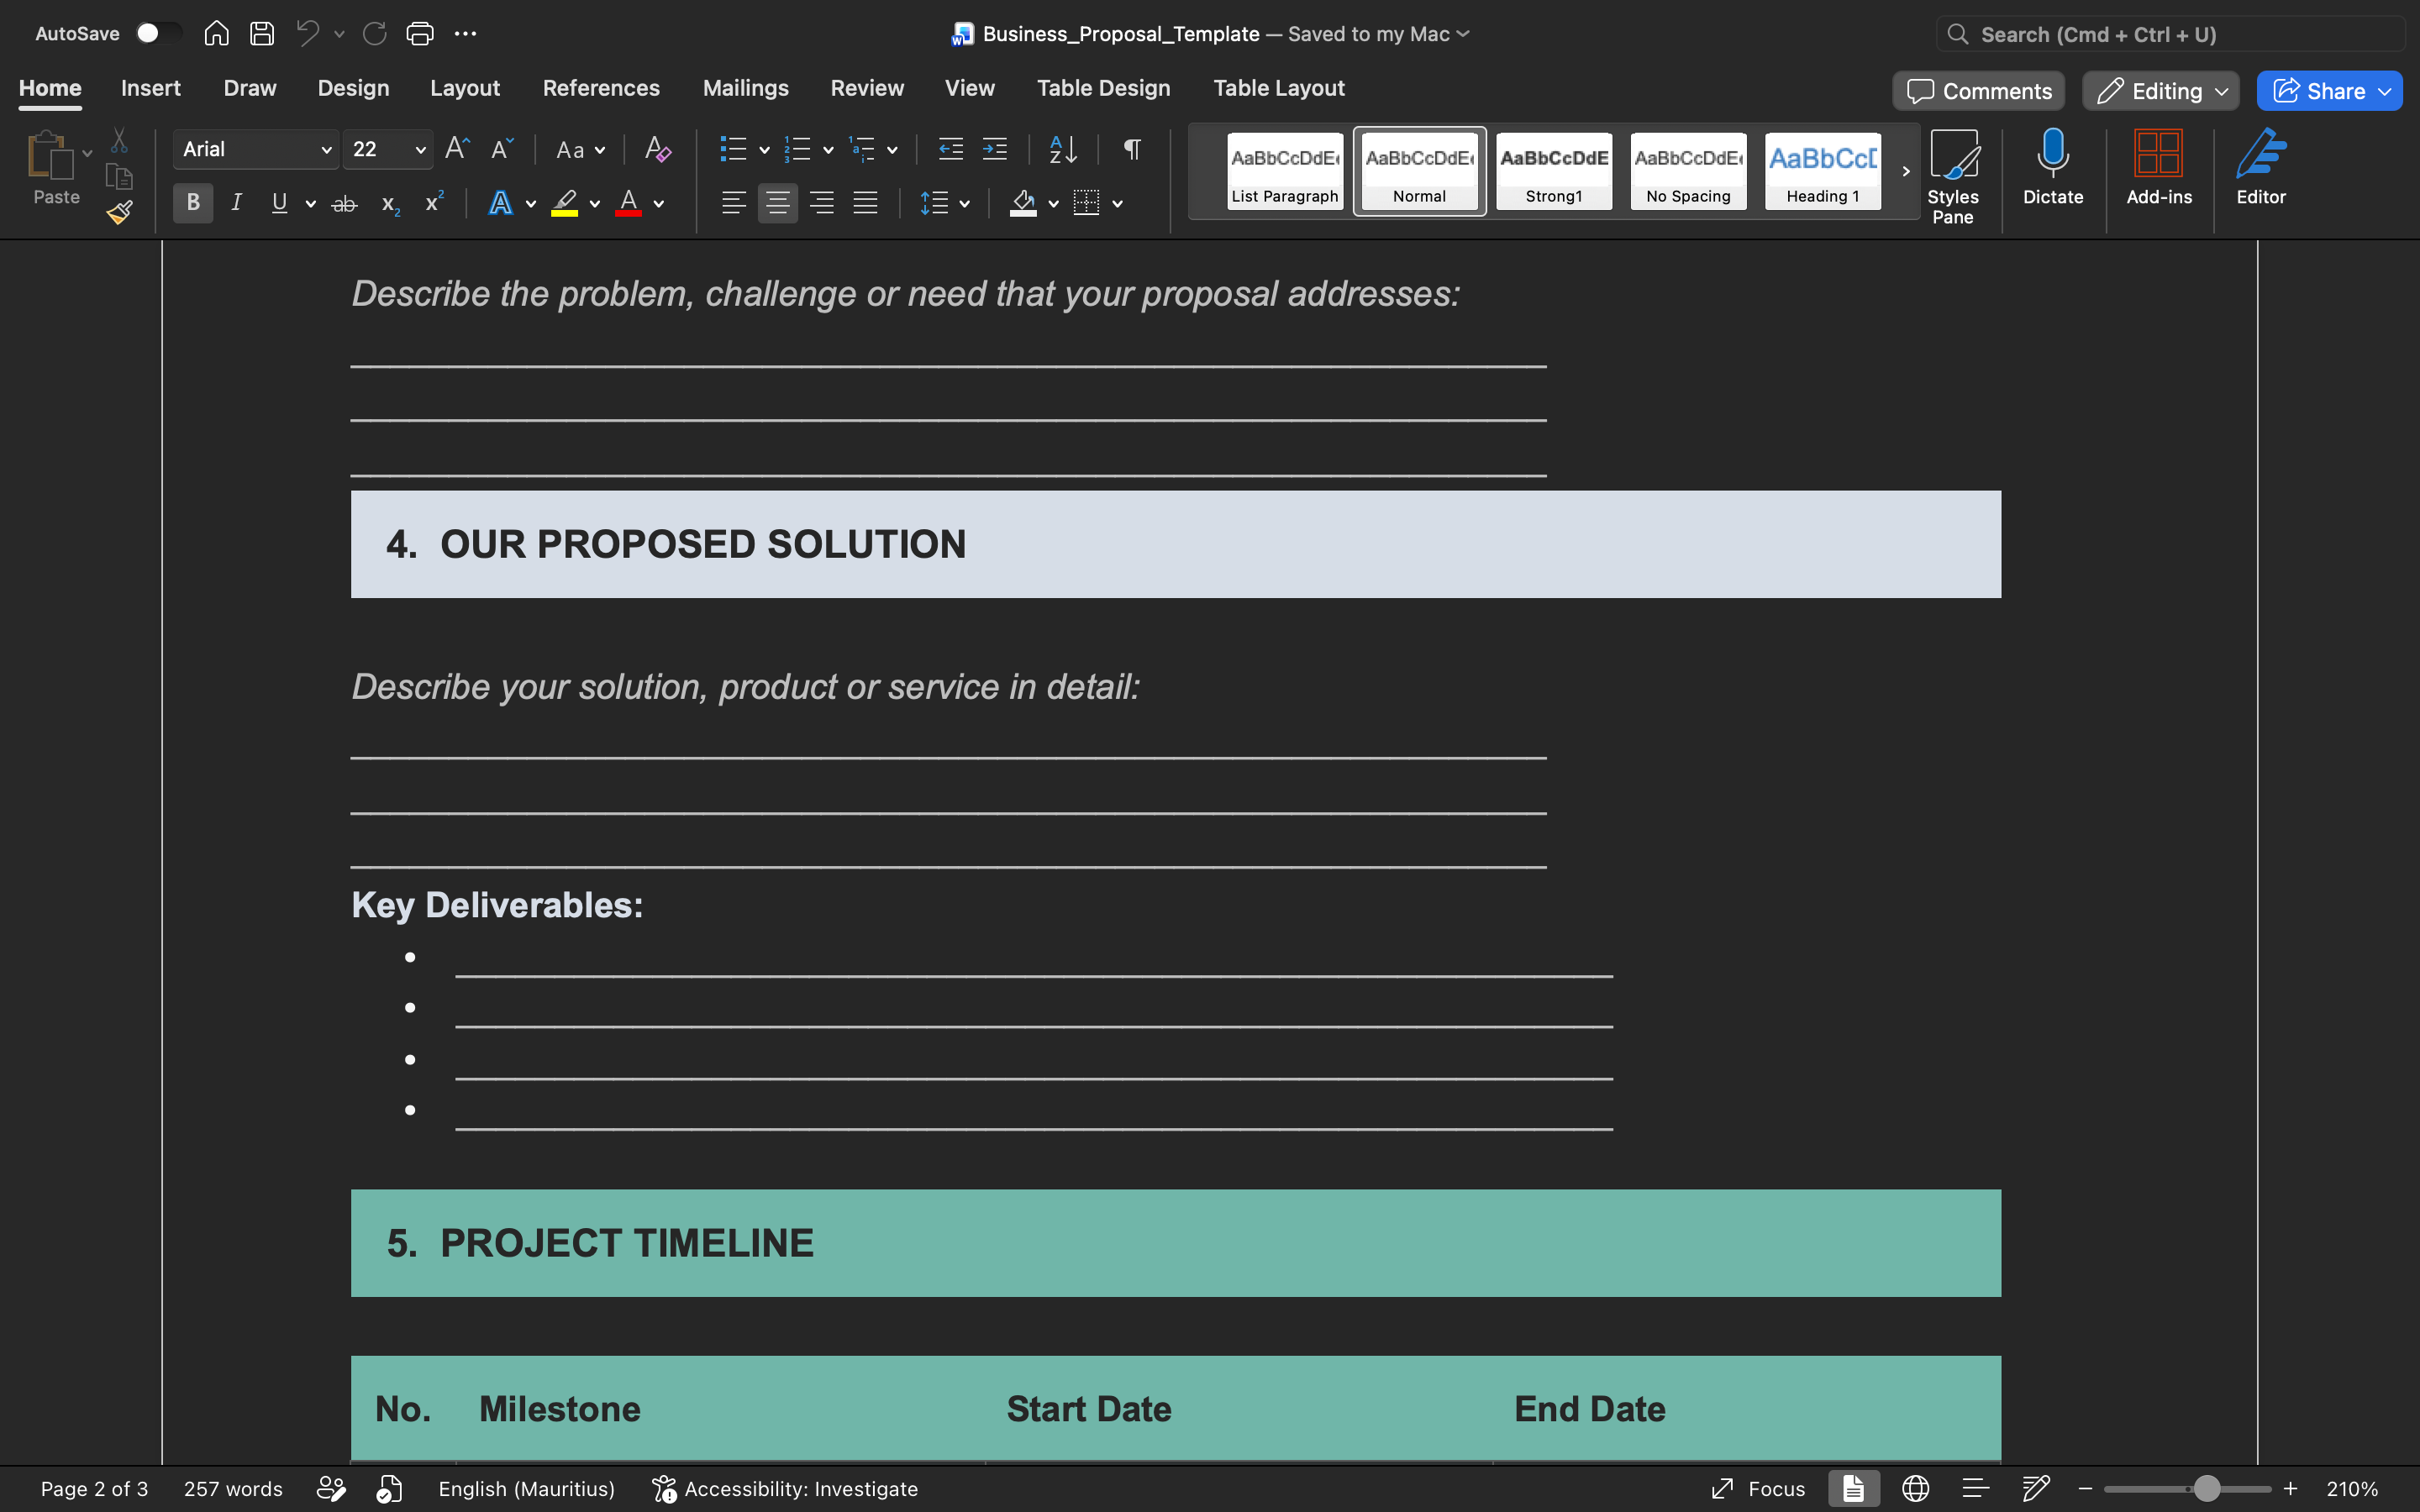
Task: Copy selection with copy icon
Action: pos(119,177)
